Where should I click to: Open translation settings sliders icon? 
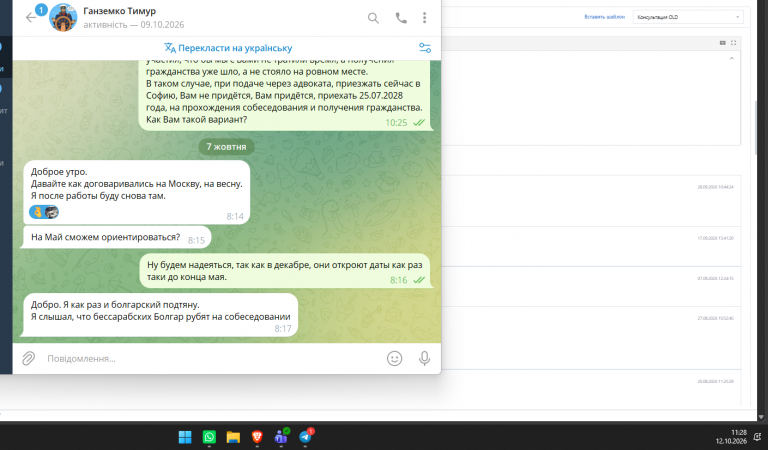(425, 48)
